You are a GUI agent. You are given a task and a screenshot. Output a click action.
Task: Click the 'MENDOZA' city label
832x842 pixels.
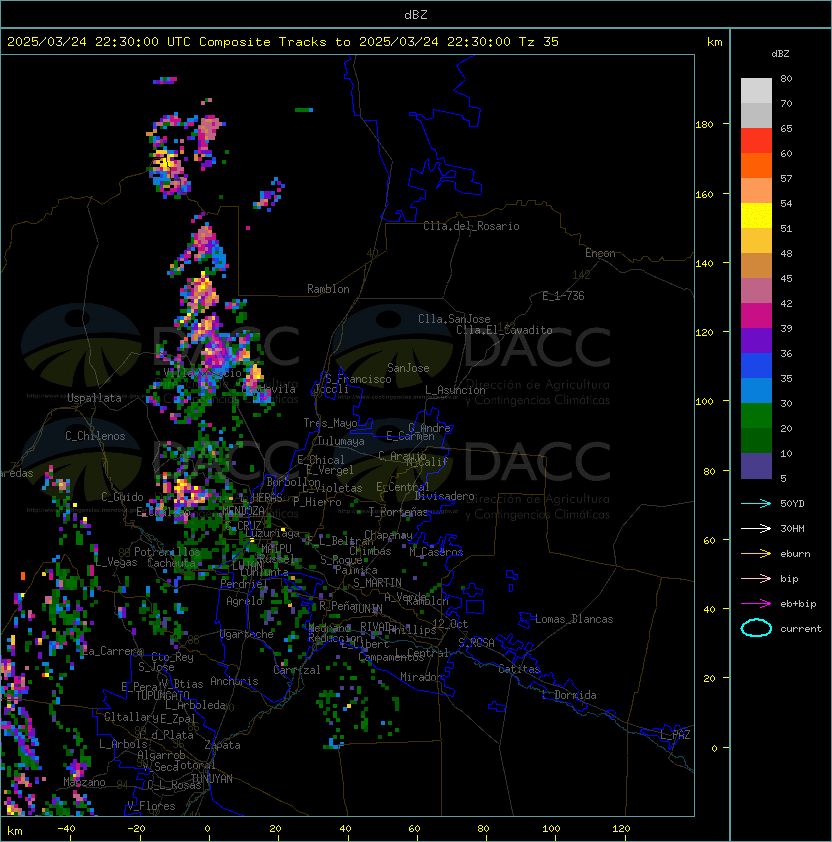pos(243,510)
